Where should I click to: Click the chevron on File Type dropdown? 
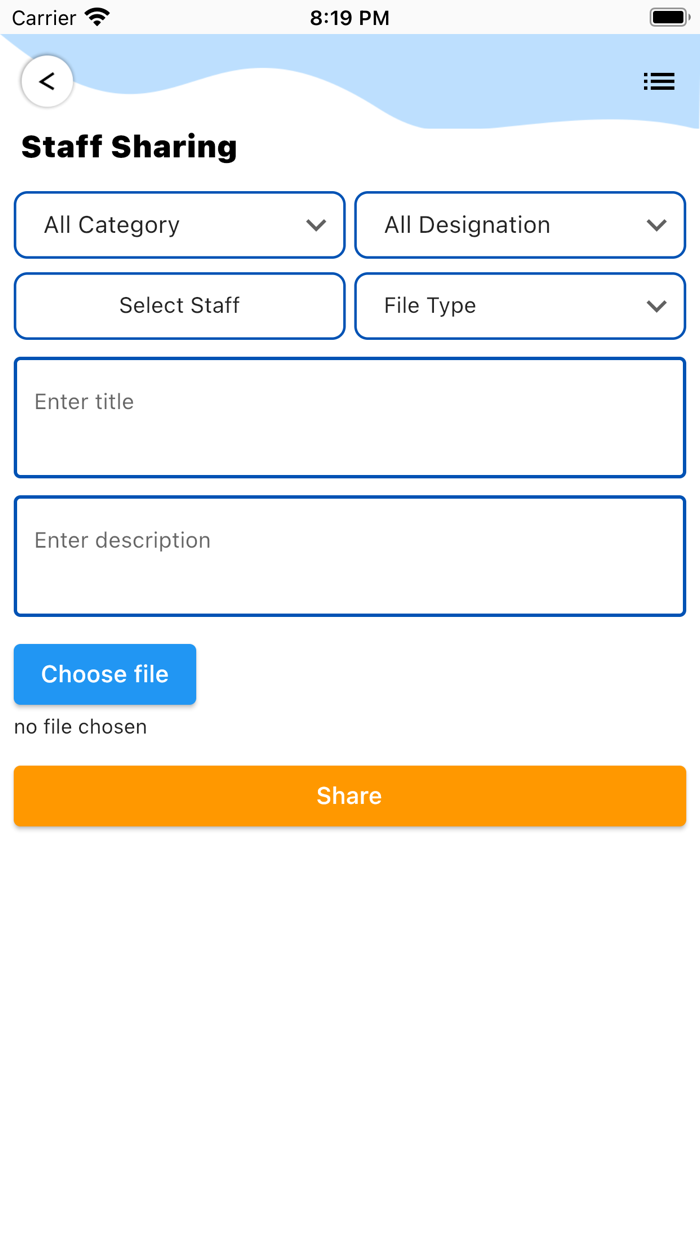(x=658, y=306)
